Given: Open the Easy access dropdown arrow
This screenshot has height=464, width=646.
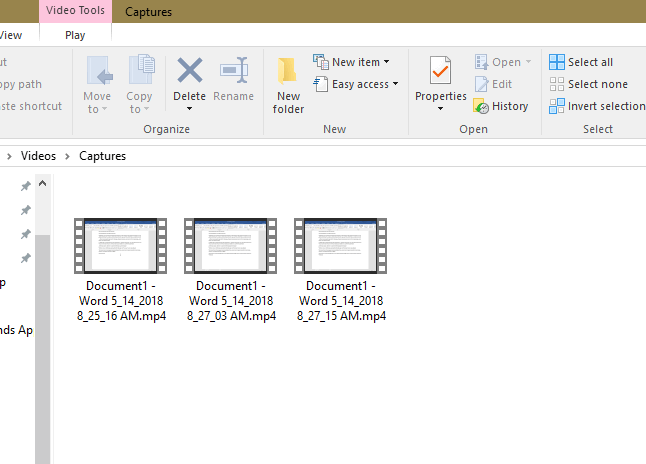Looking at the screenshot, I should click(396, 84).
